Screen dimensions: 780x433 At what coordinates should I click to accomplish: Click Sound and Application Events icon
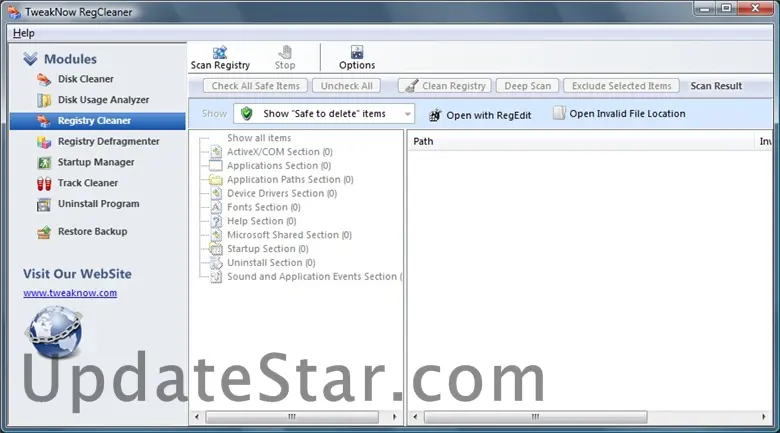click(x=216, y=277)
